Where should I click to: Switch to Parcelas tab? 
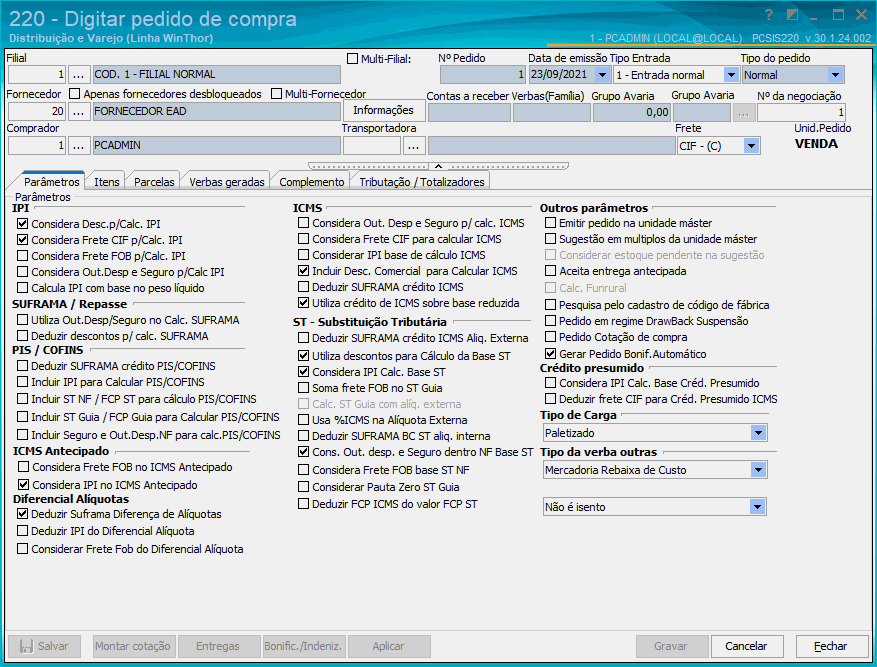[154, 182]
